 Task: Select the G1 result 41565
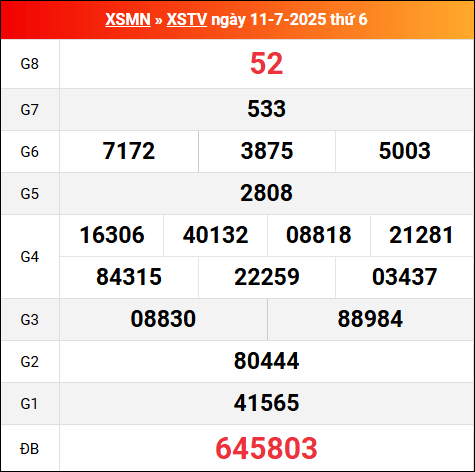(x=266, y=403)
